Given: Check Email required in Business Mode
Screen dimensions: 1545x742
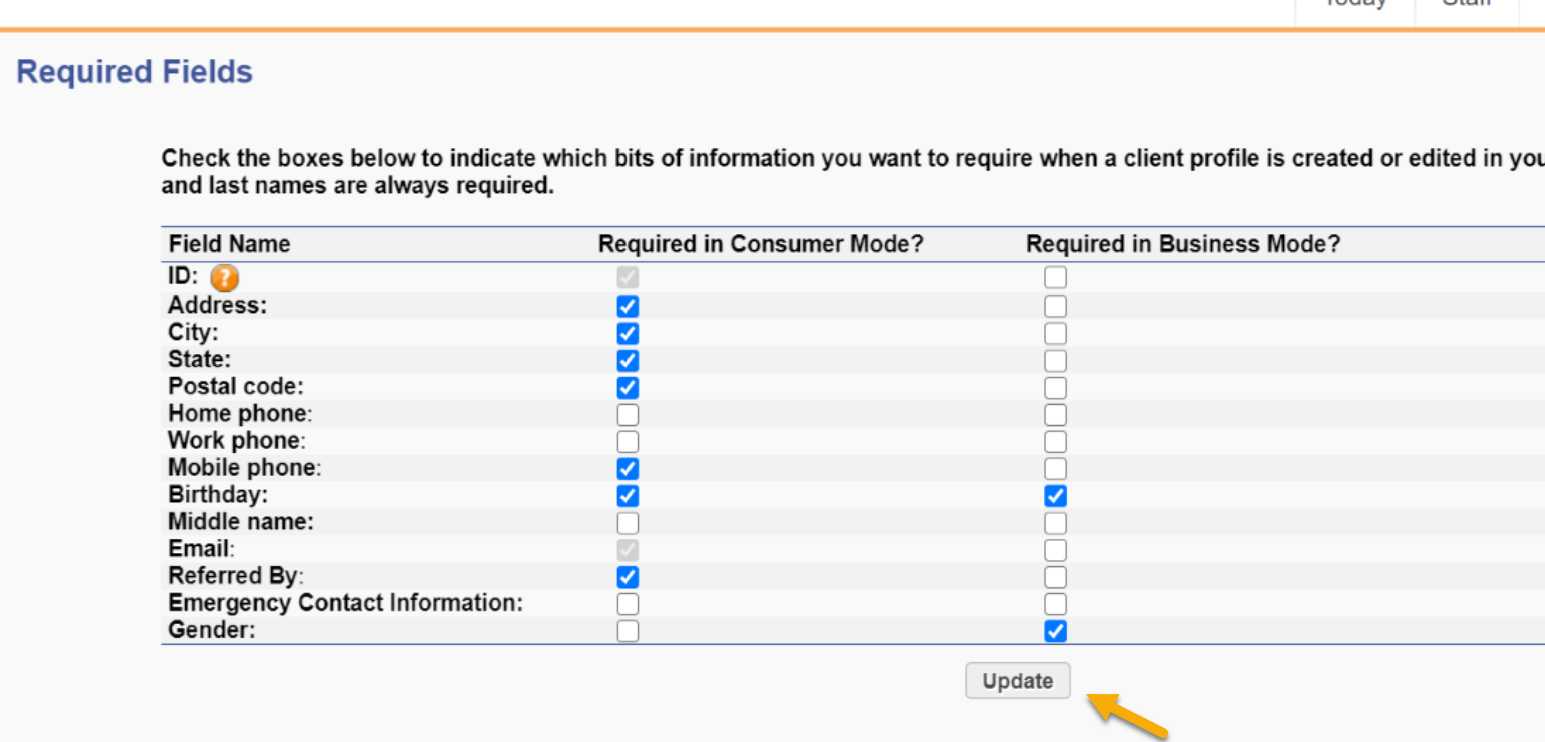Looking at the screenshot, I should point(1055,550).
